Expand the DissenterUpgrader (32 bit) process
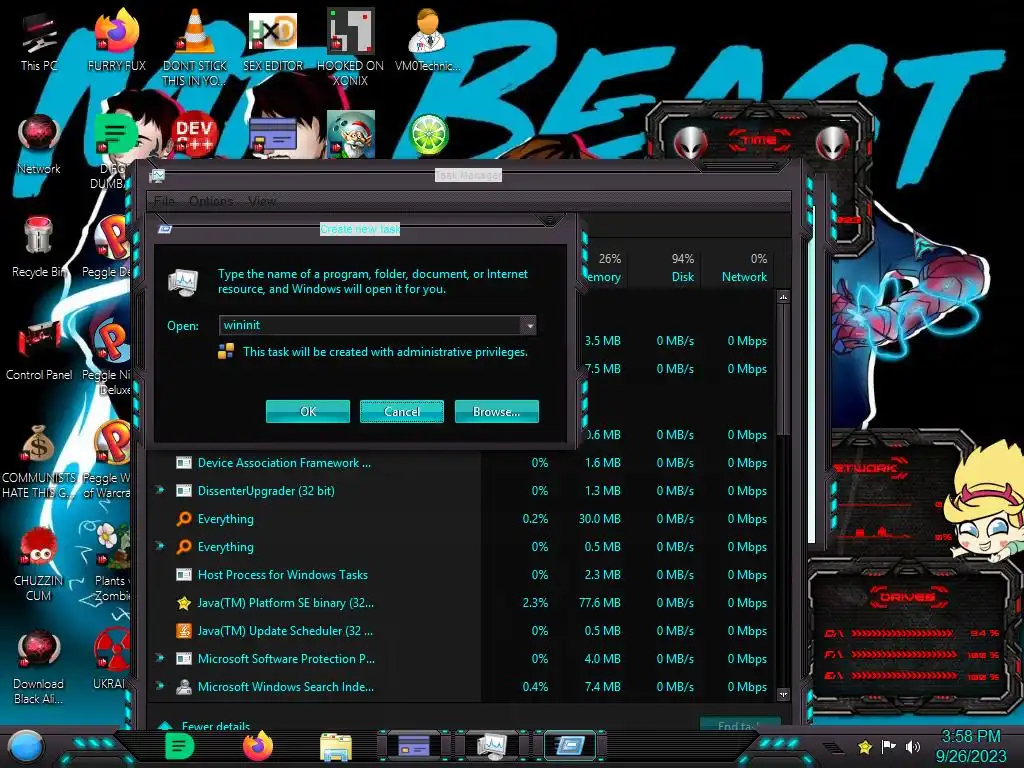 pyautogui.click(x=160, y=490)
